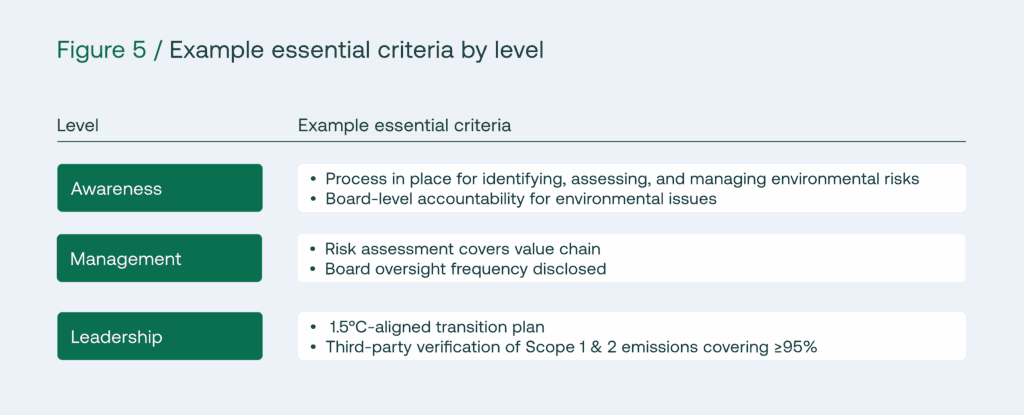Click 'Example essential criteria by level' heading
This screenshot has height=415, width=1024.
coord(357,51)
